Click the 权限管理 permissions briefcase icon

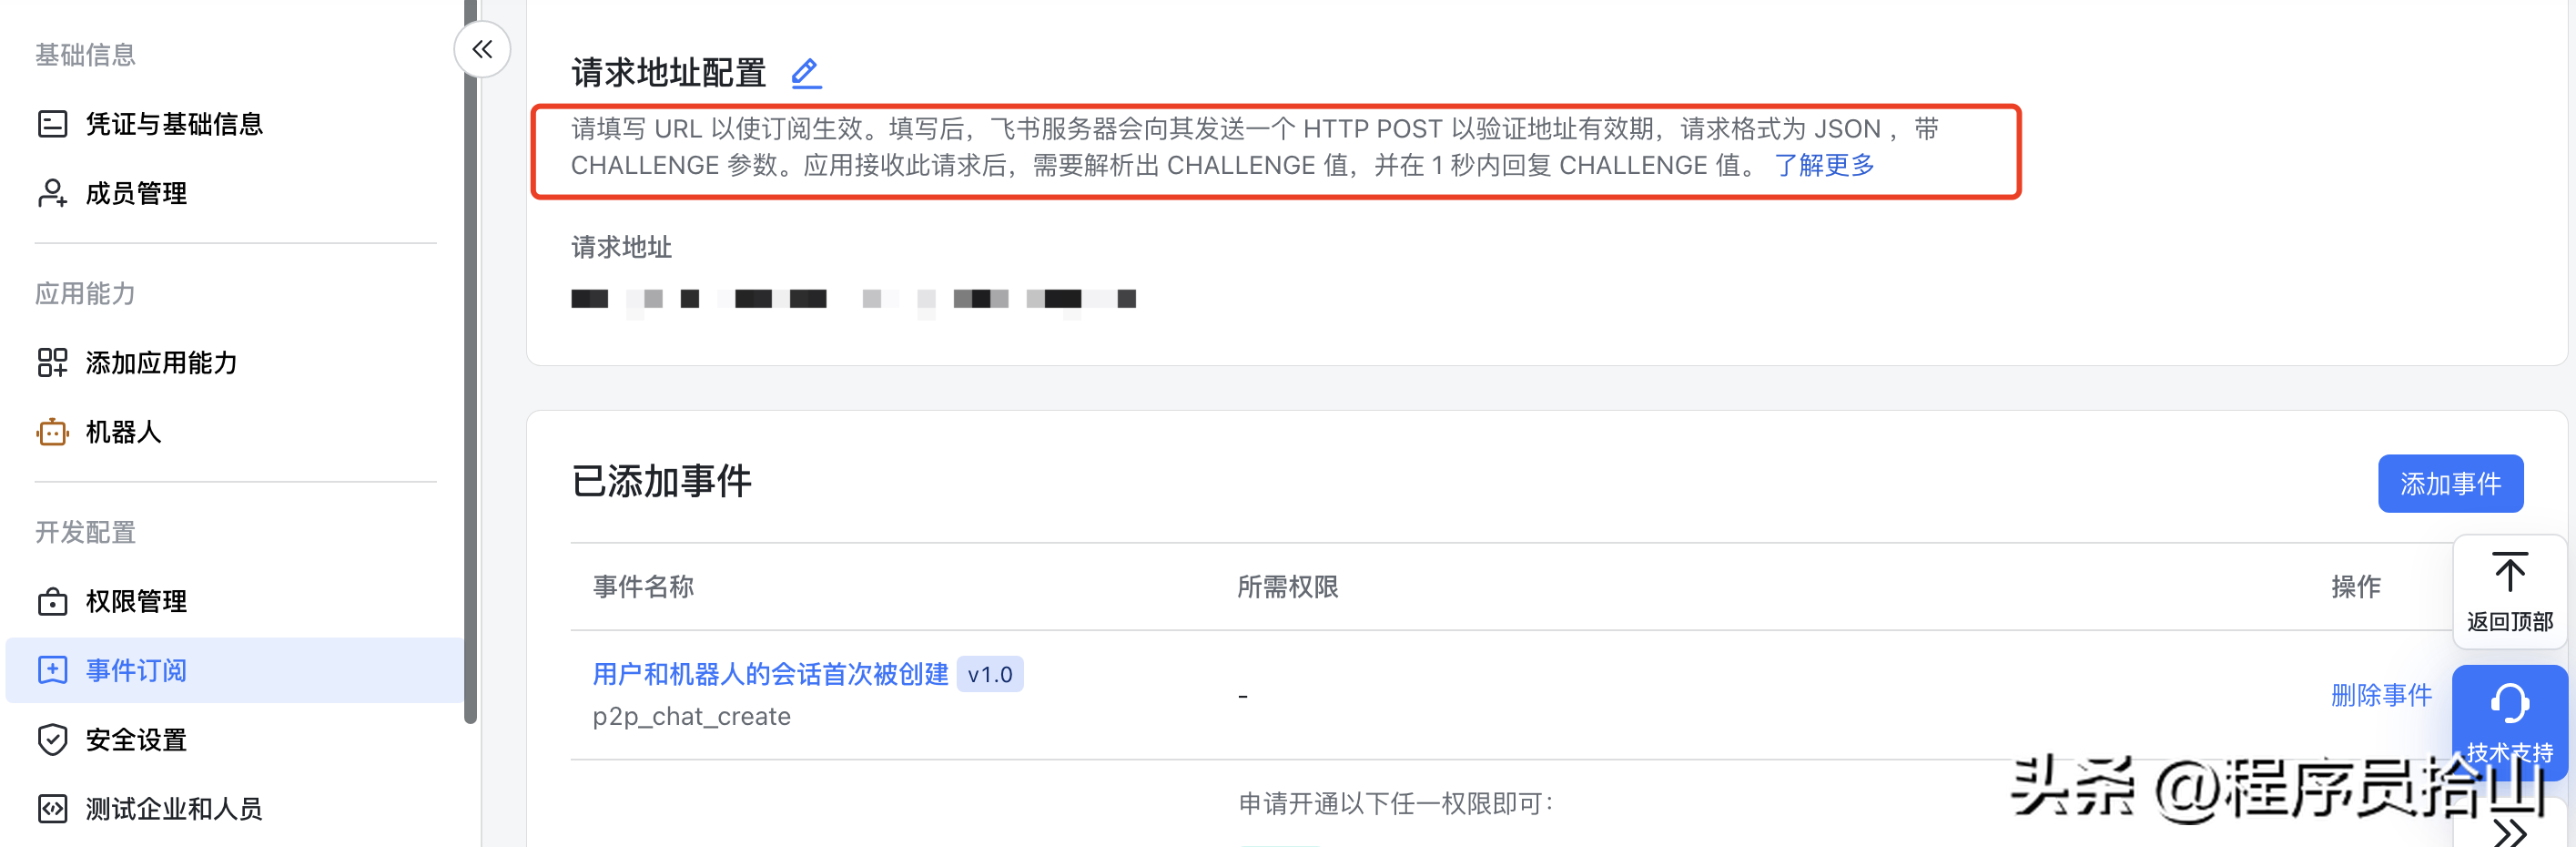coord(52,601)
